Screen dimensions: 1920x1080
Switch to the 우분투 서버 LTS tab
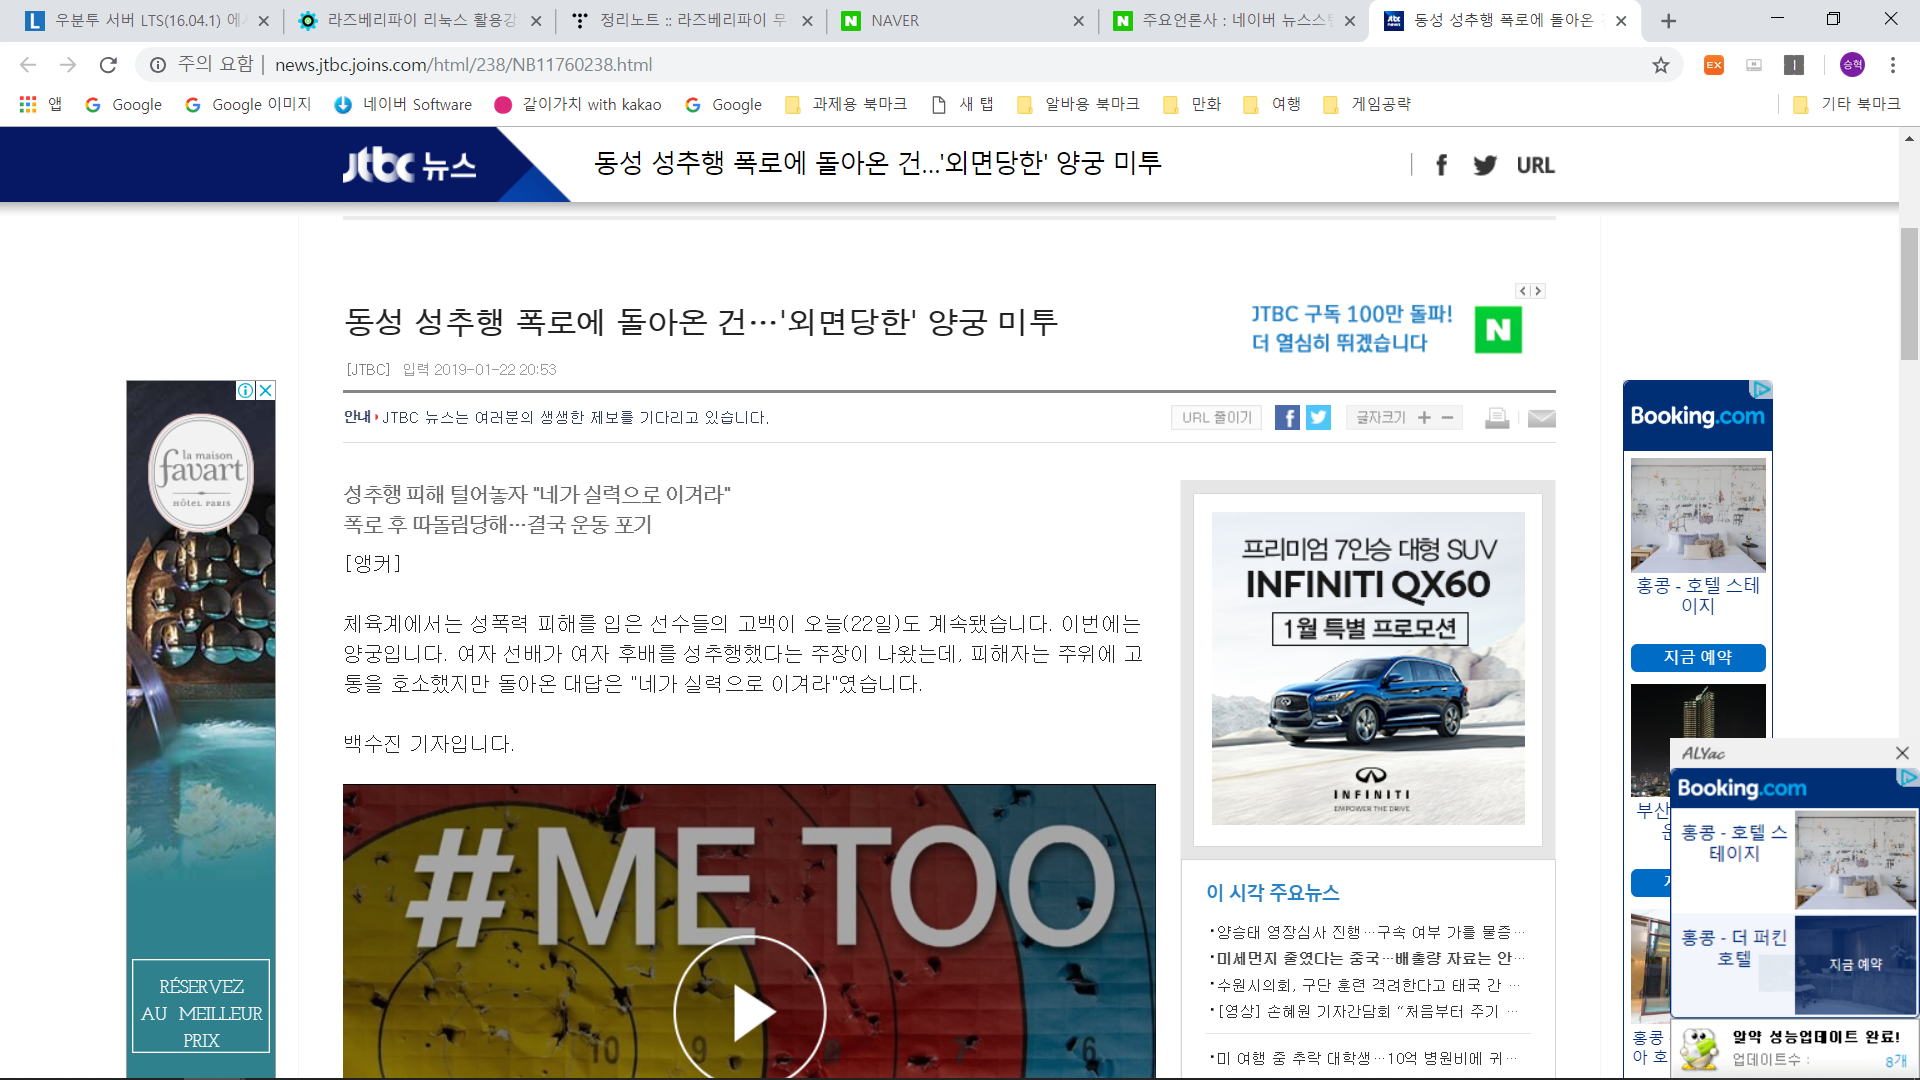point(147,21)
